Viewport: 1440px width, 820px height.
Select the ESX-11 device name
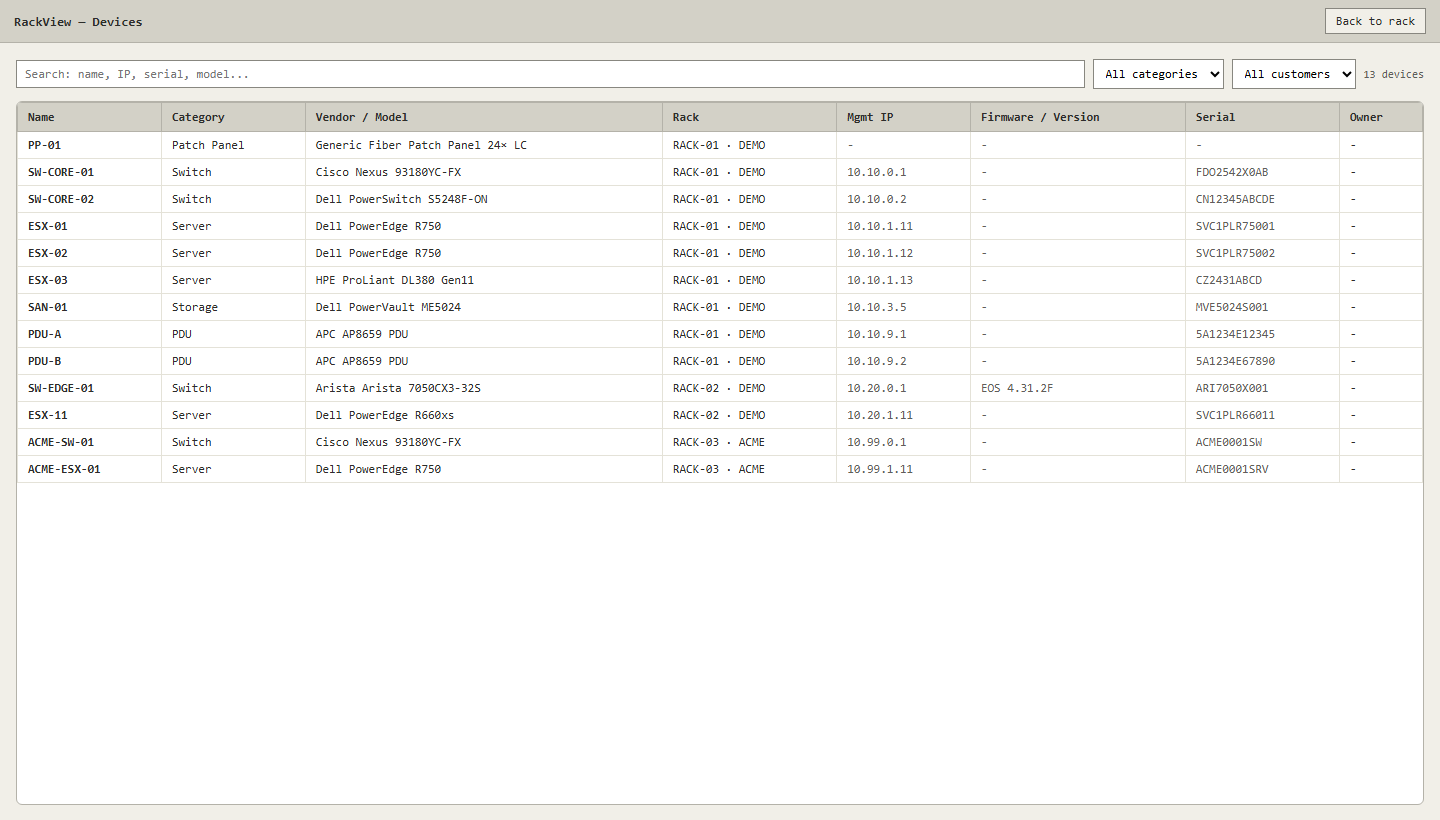pyautogui.click(x=48, y=415)
